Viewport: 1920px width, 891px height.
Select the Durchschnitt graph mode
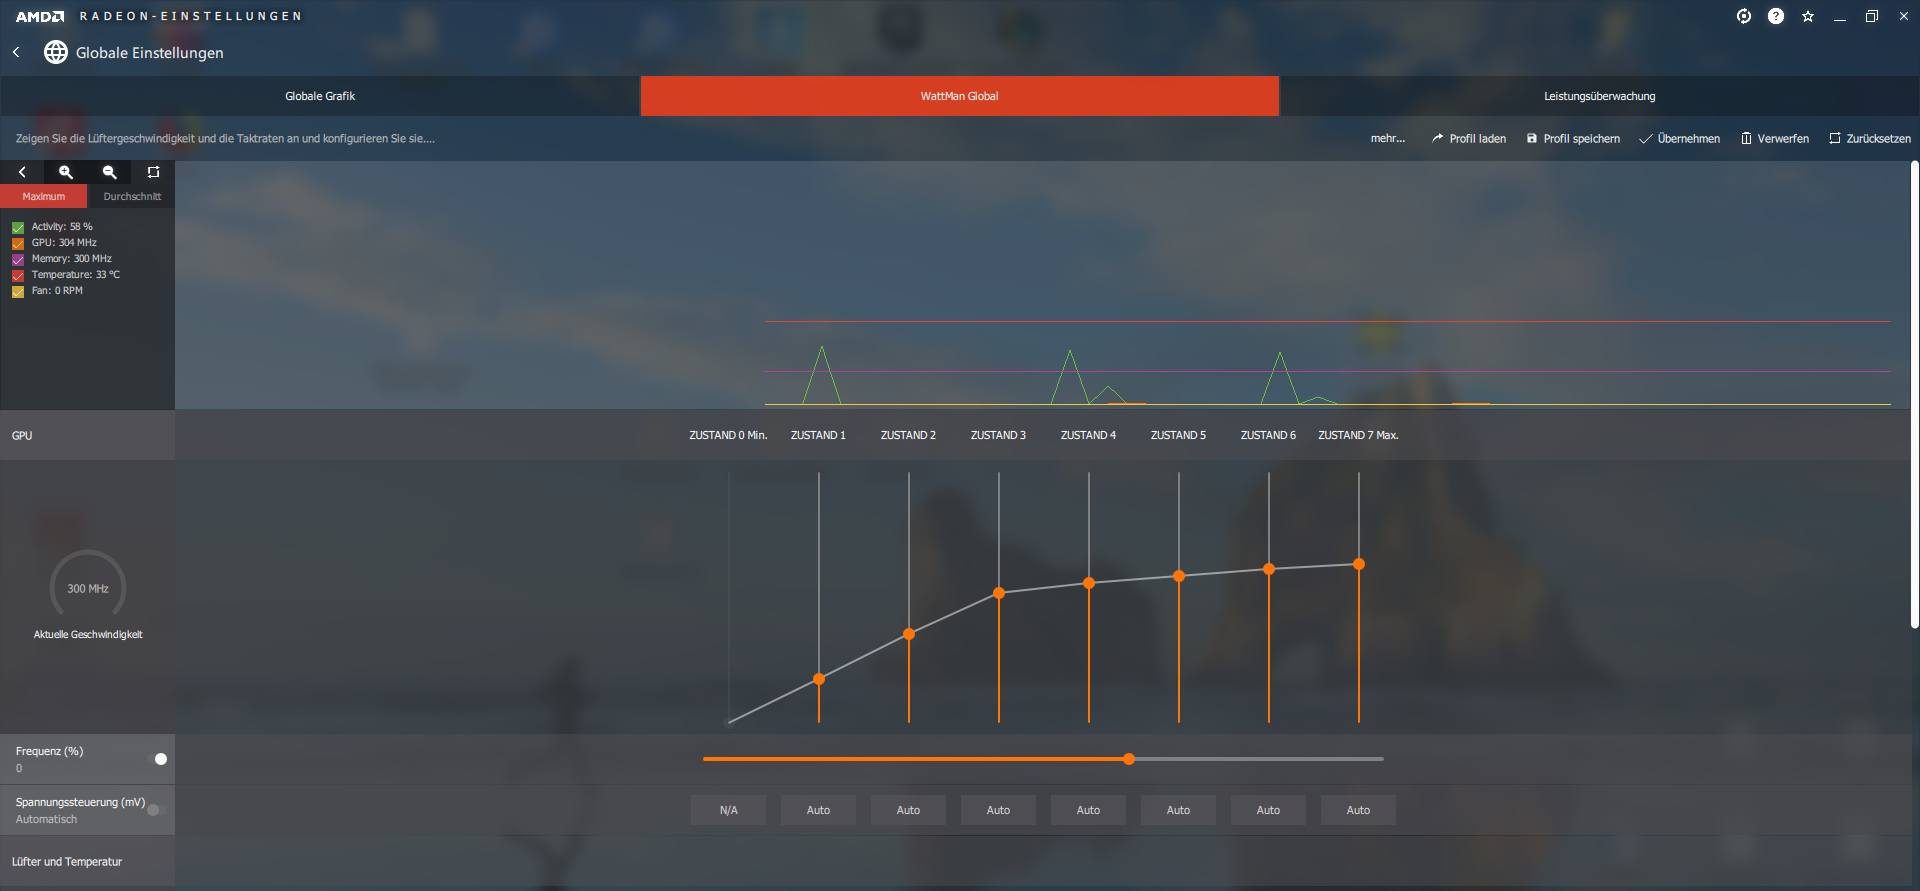coord(132,196)
